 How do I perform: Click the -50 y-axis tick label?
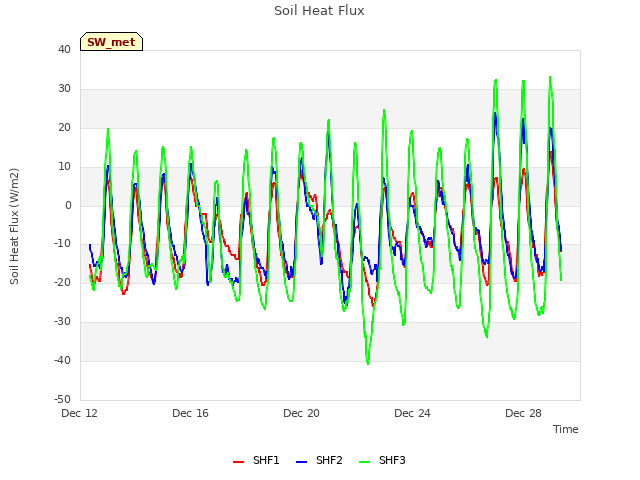tap(62, 399)
